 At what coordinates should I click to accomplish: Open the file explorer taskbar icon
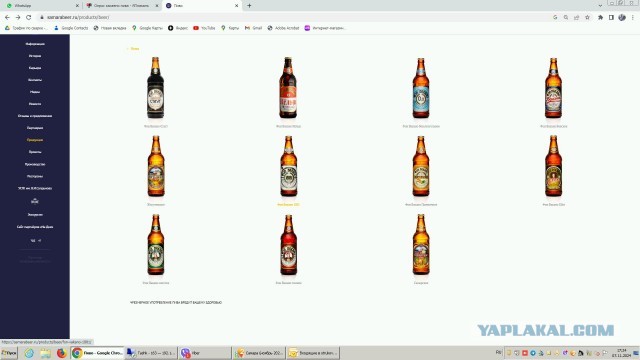(45, 353)
